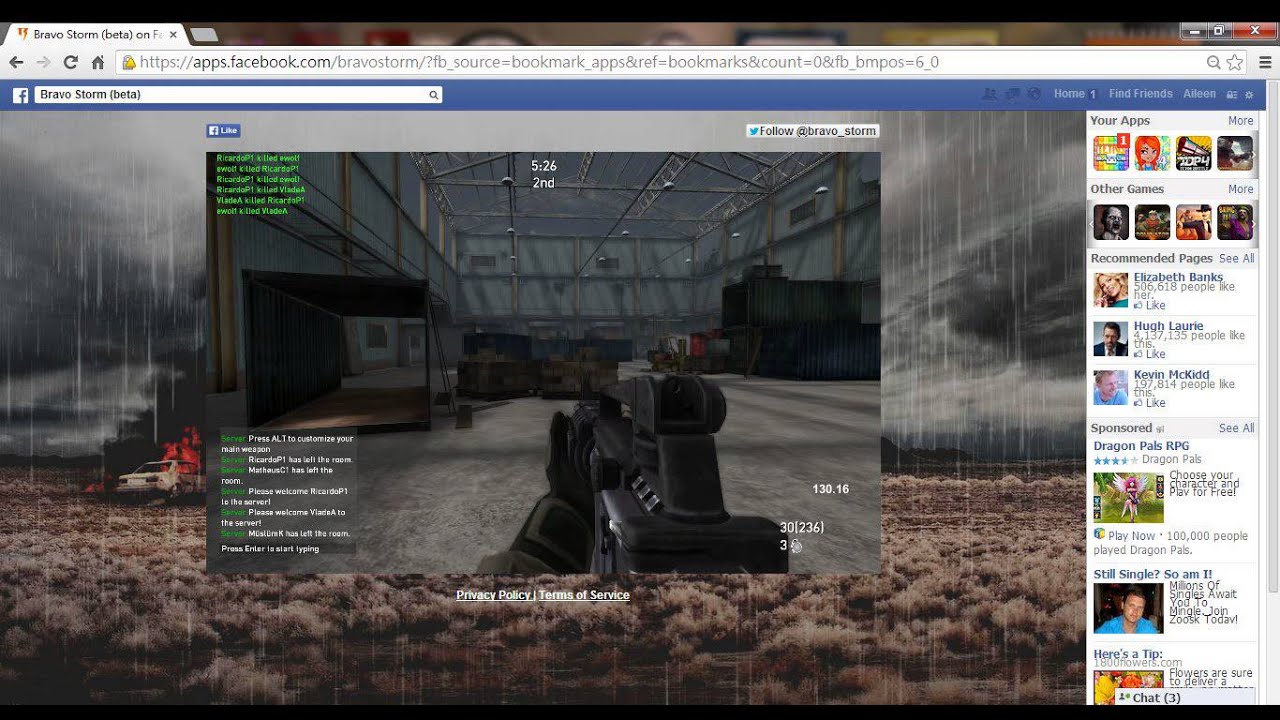Like the Hugh Laurie page
Screen dimensions: 1280x720
(1150, 354)
